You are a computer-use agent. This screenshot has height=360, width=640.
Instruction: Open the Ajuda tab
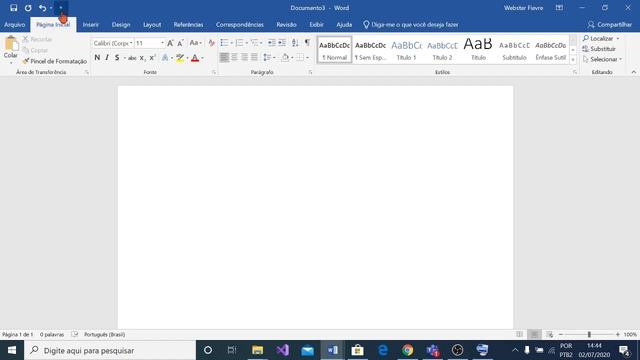pyautogui.click(x=344, y=24)
